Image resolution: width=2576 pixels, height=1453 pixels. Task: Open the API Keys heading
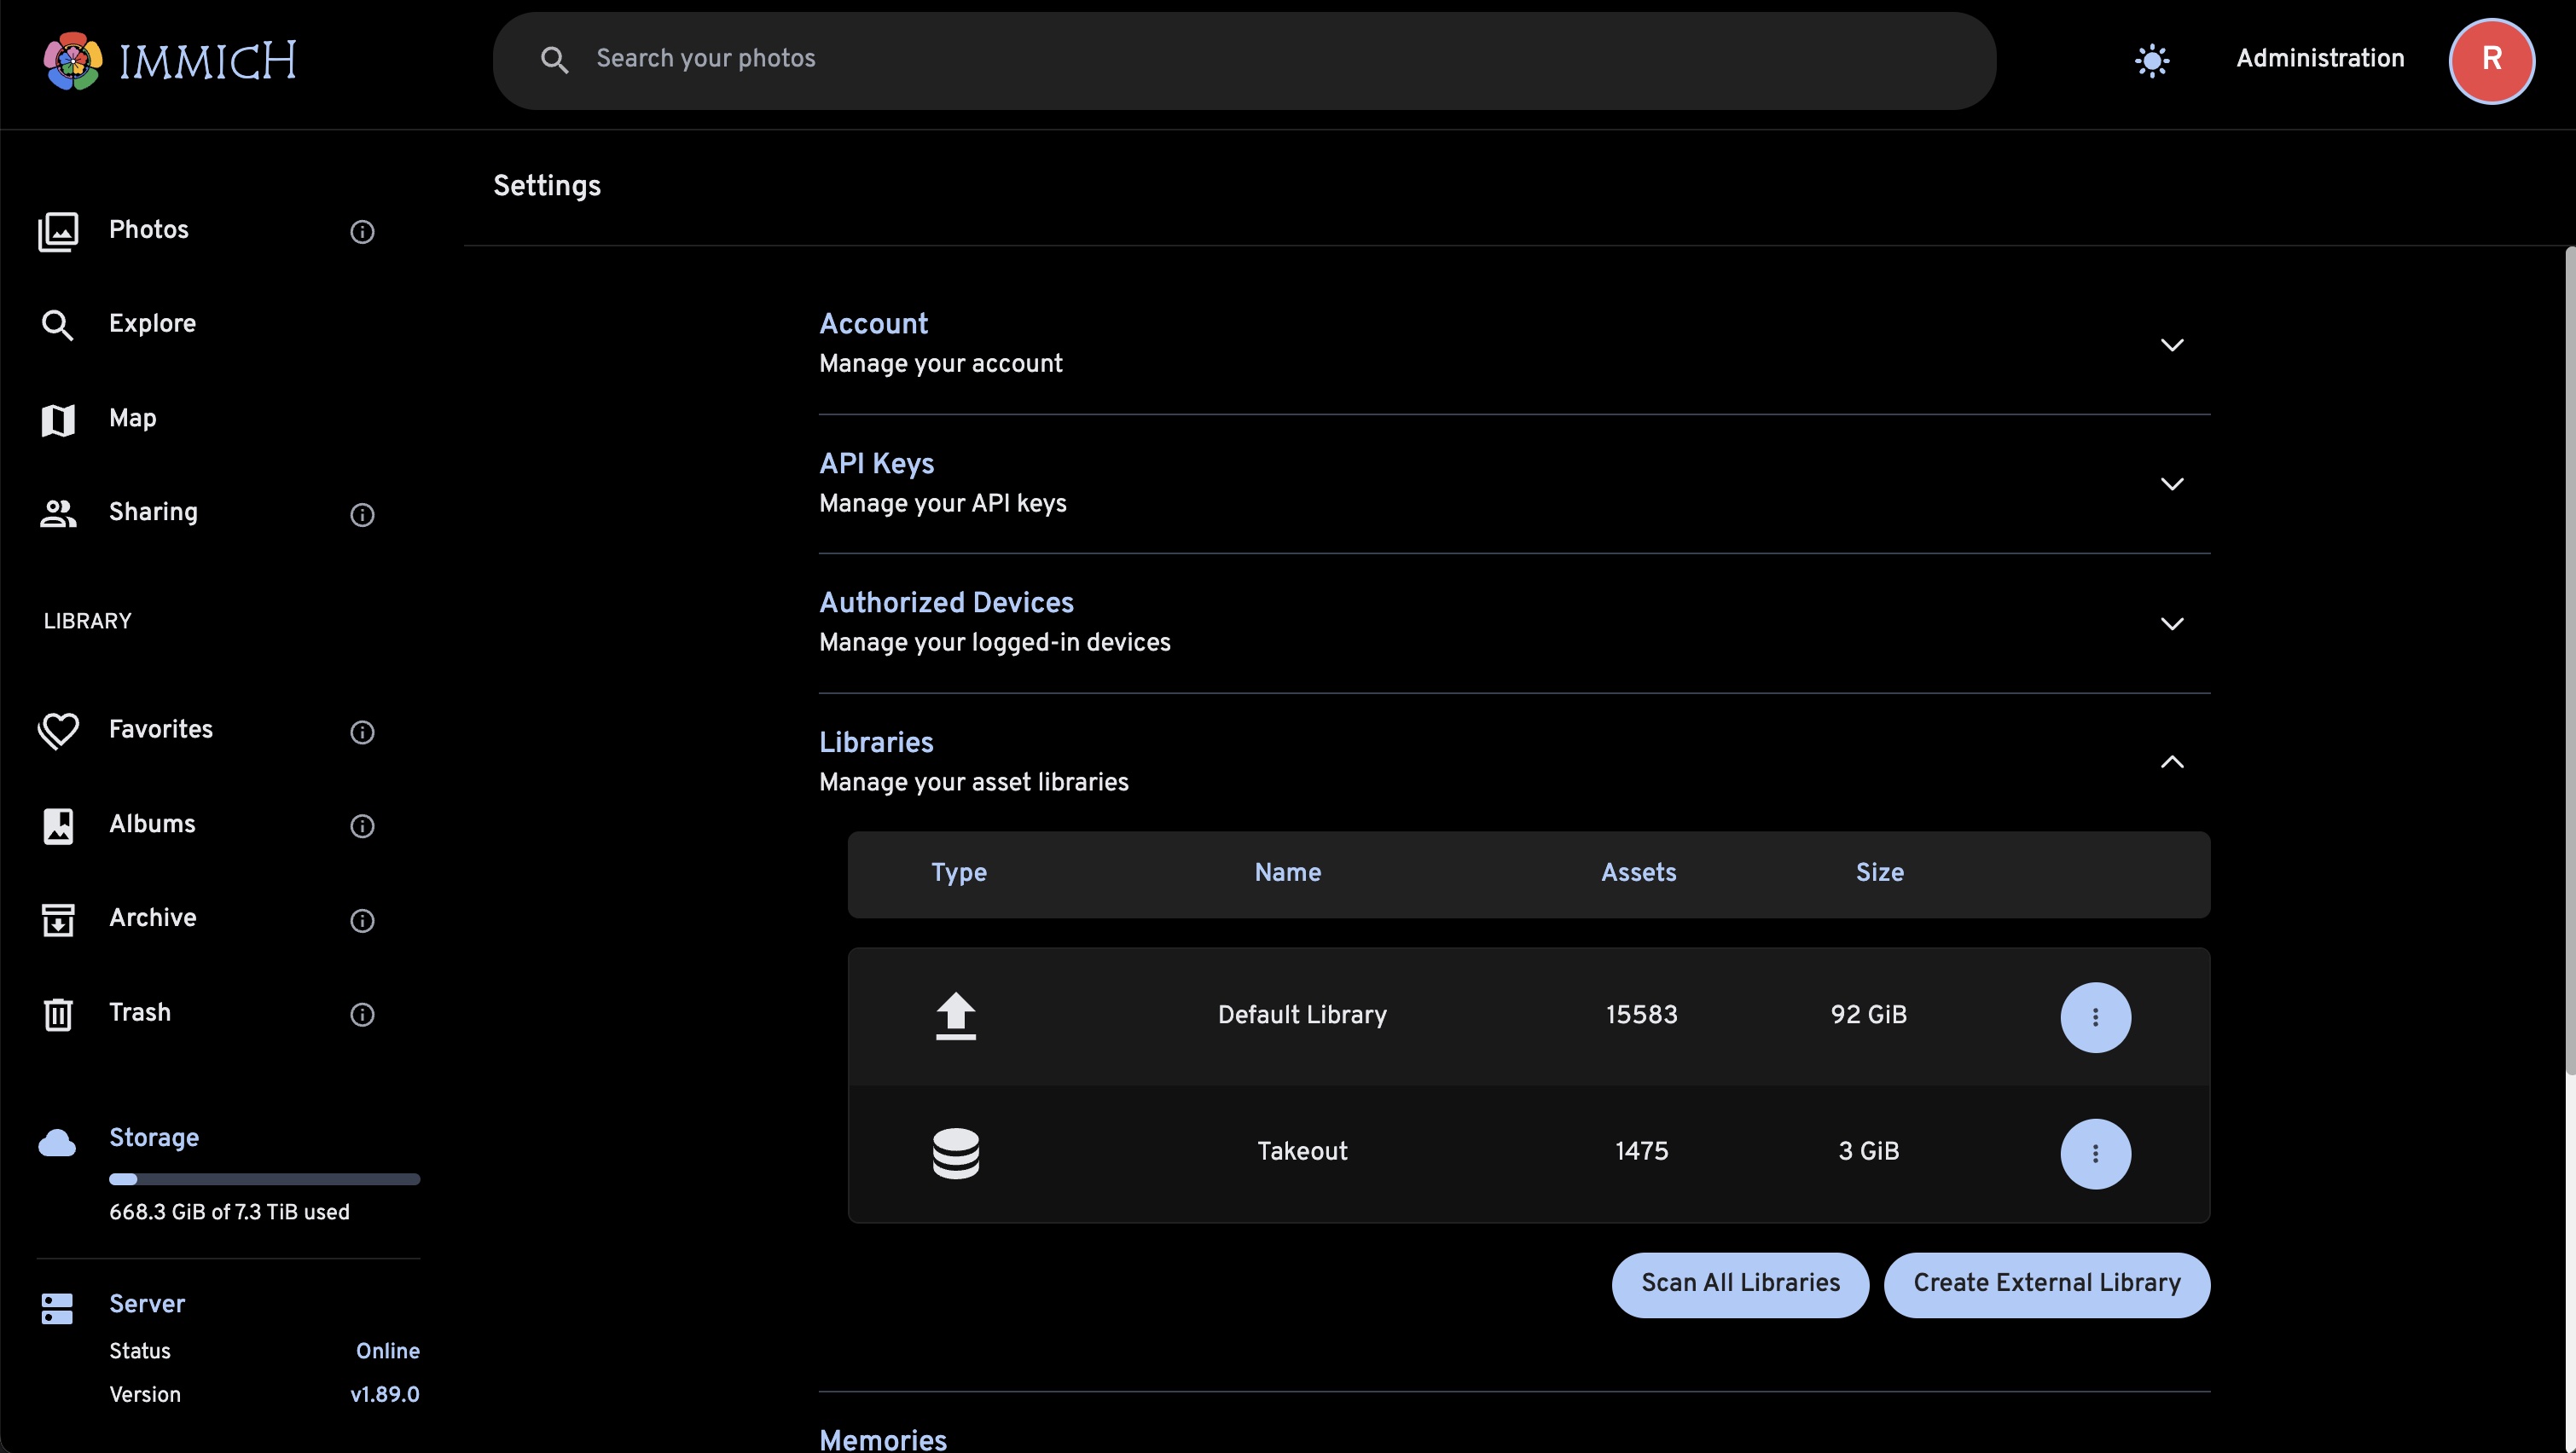(x=876, y=464)
